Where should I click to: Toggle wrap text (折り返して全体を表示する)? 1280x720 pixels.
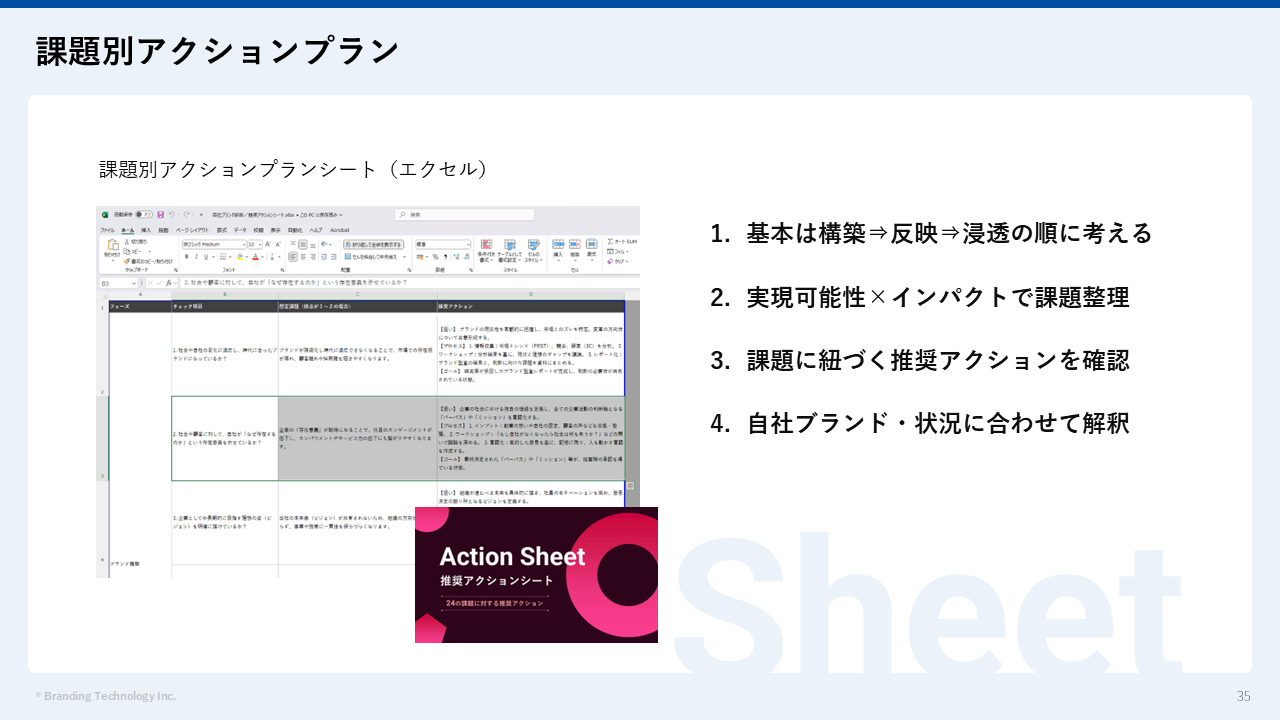click(x=371, y=243)
